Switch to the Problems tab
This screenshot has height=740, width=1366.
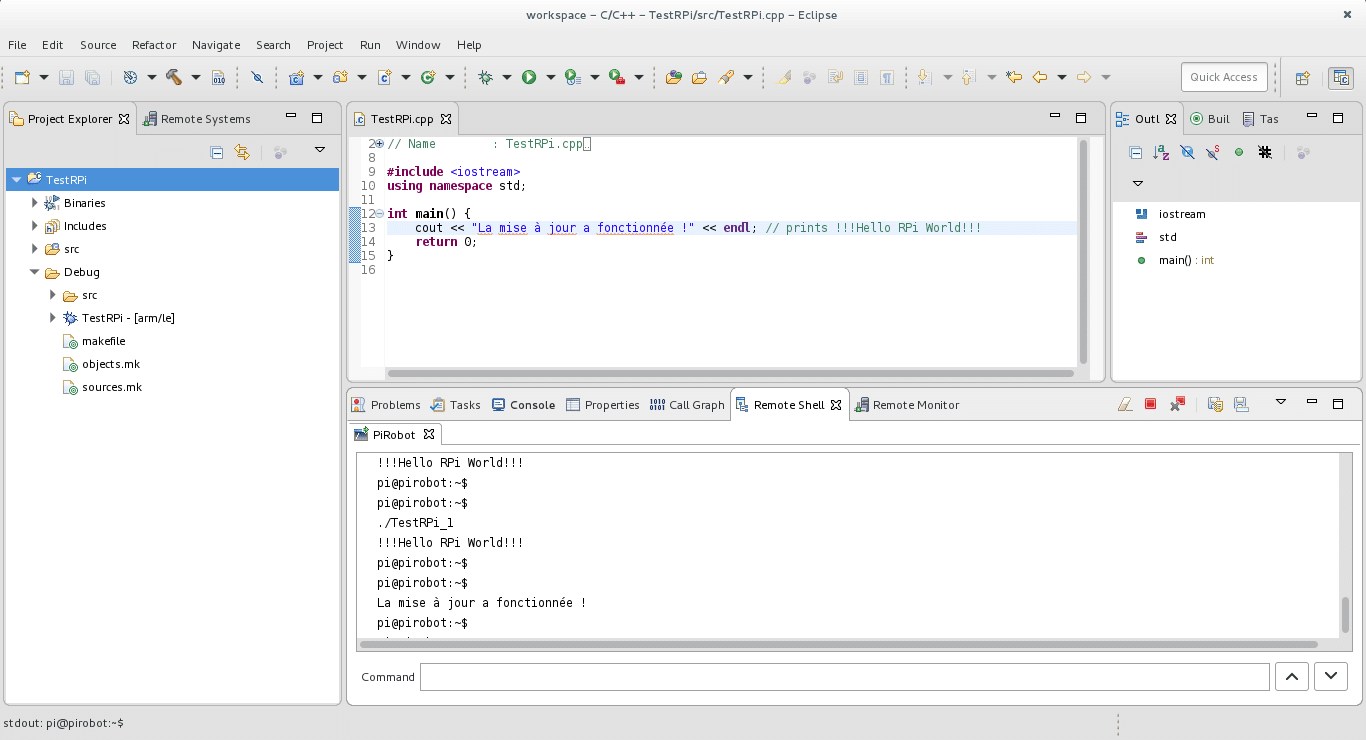(386, 405)
